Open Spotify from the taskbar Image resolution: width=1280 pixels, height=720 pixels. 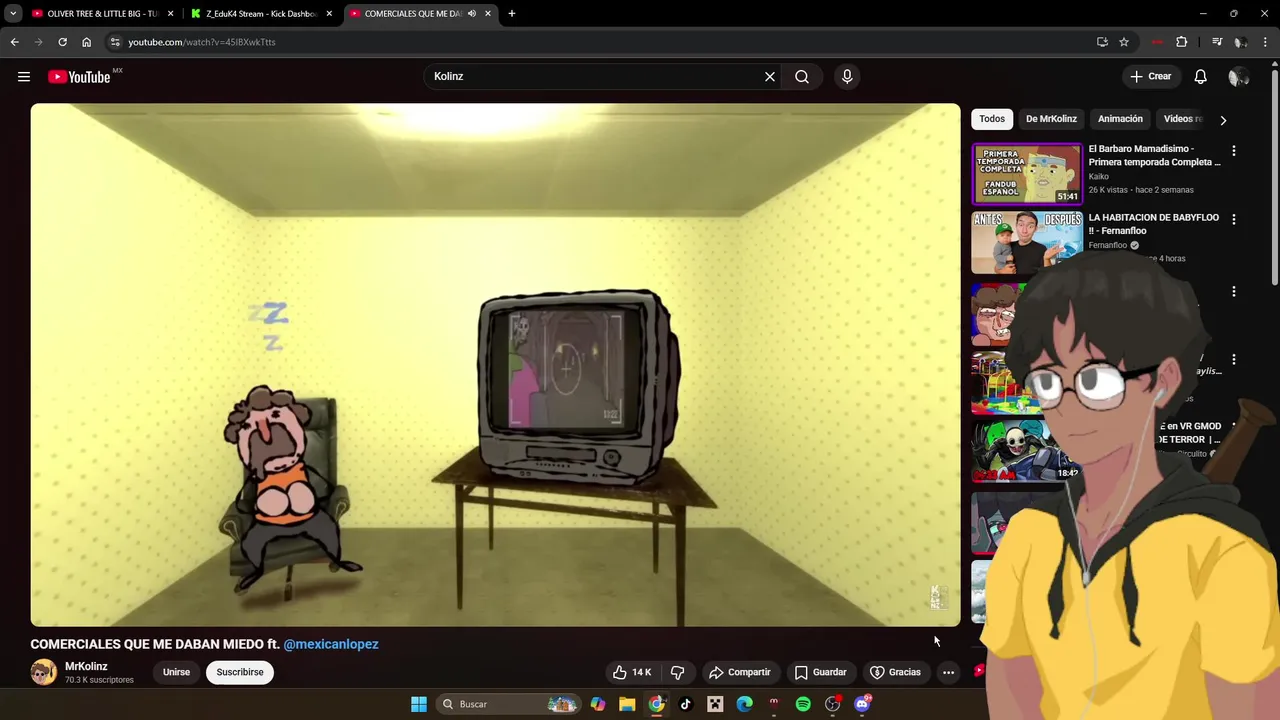[803, 704]
